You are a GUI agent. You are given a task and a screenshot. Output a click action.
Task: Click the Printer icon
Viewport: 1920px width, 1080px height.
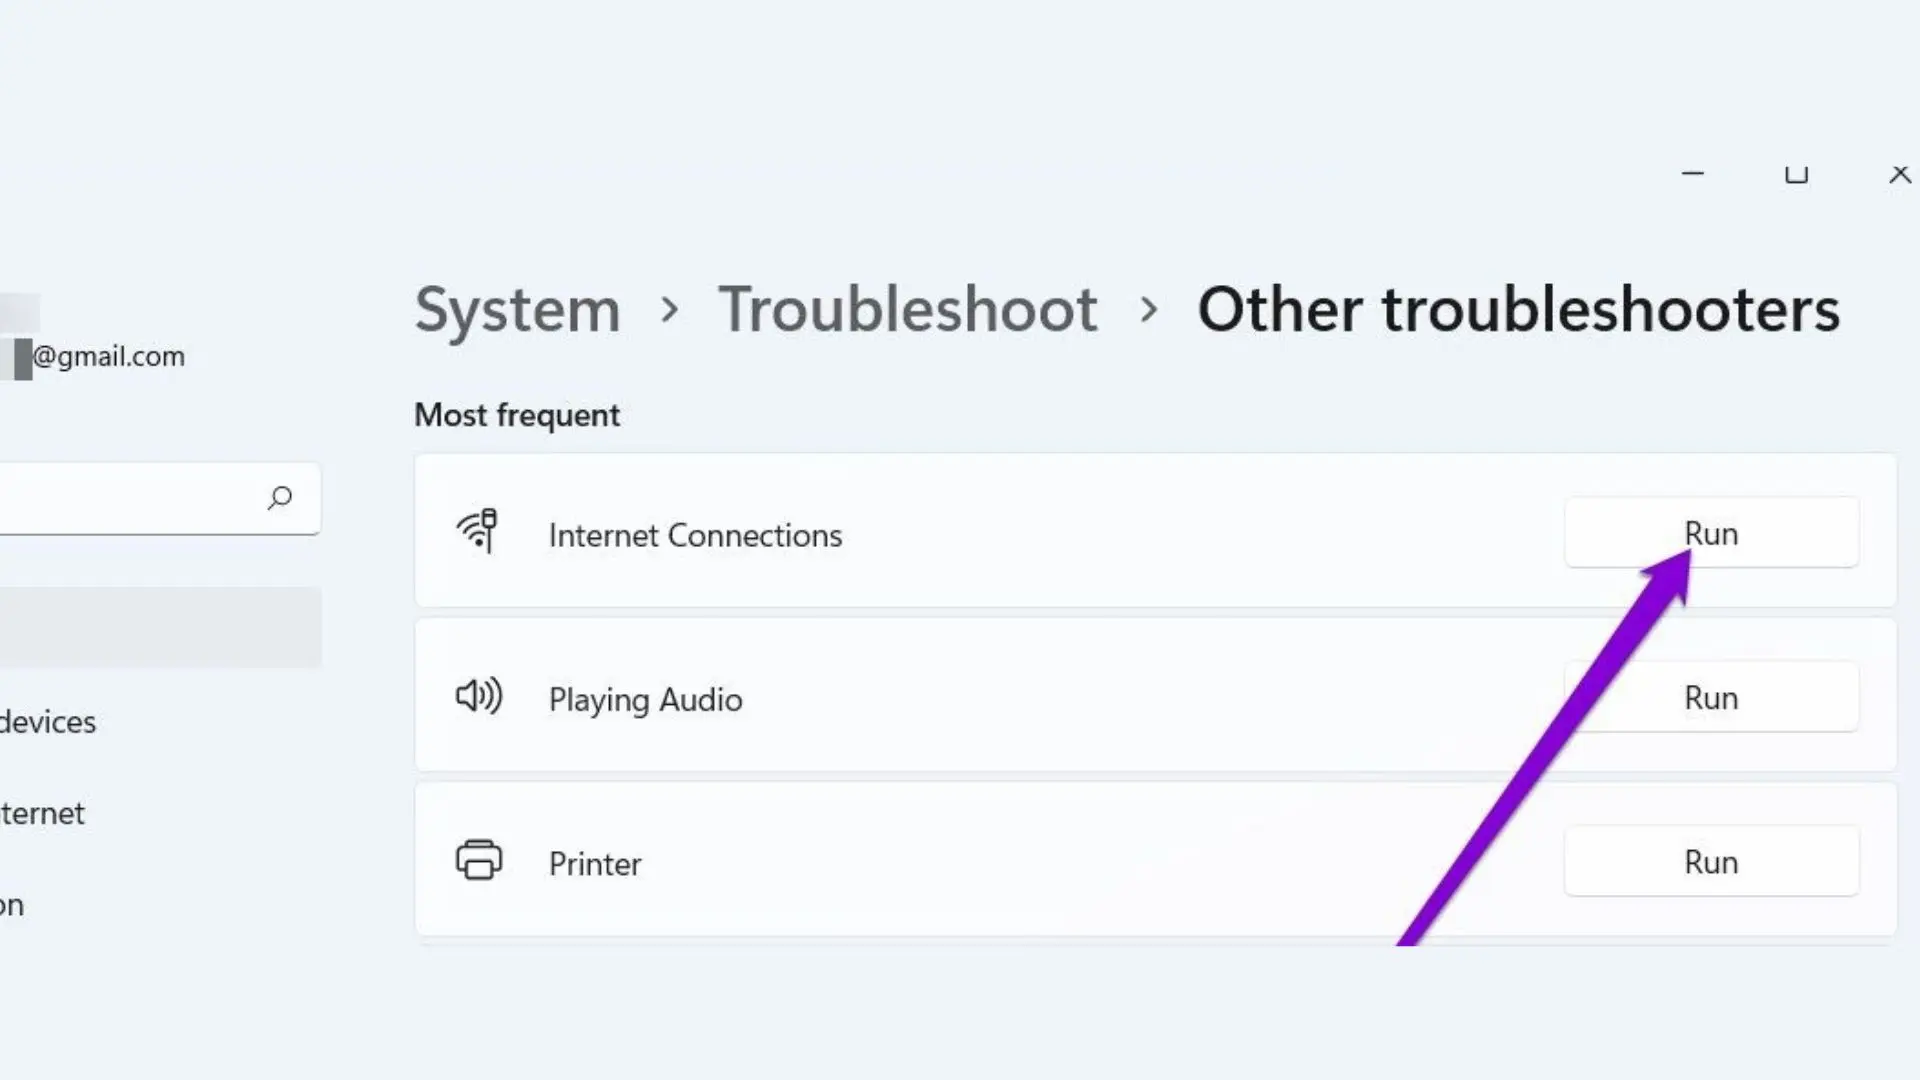tap(479, 860)
